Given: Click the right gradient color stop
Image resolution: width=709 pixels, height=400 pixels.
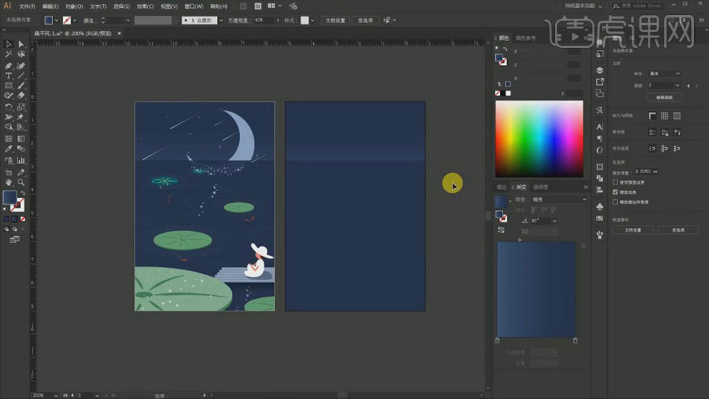Looking at the screenshot, I should point(575,340).
